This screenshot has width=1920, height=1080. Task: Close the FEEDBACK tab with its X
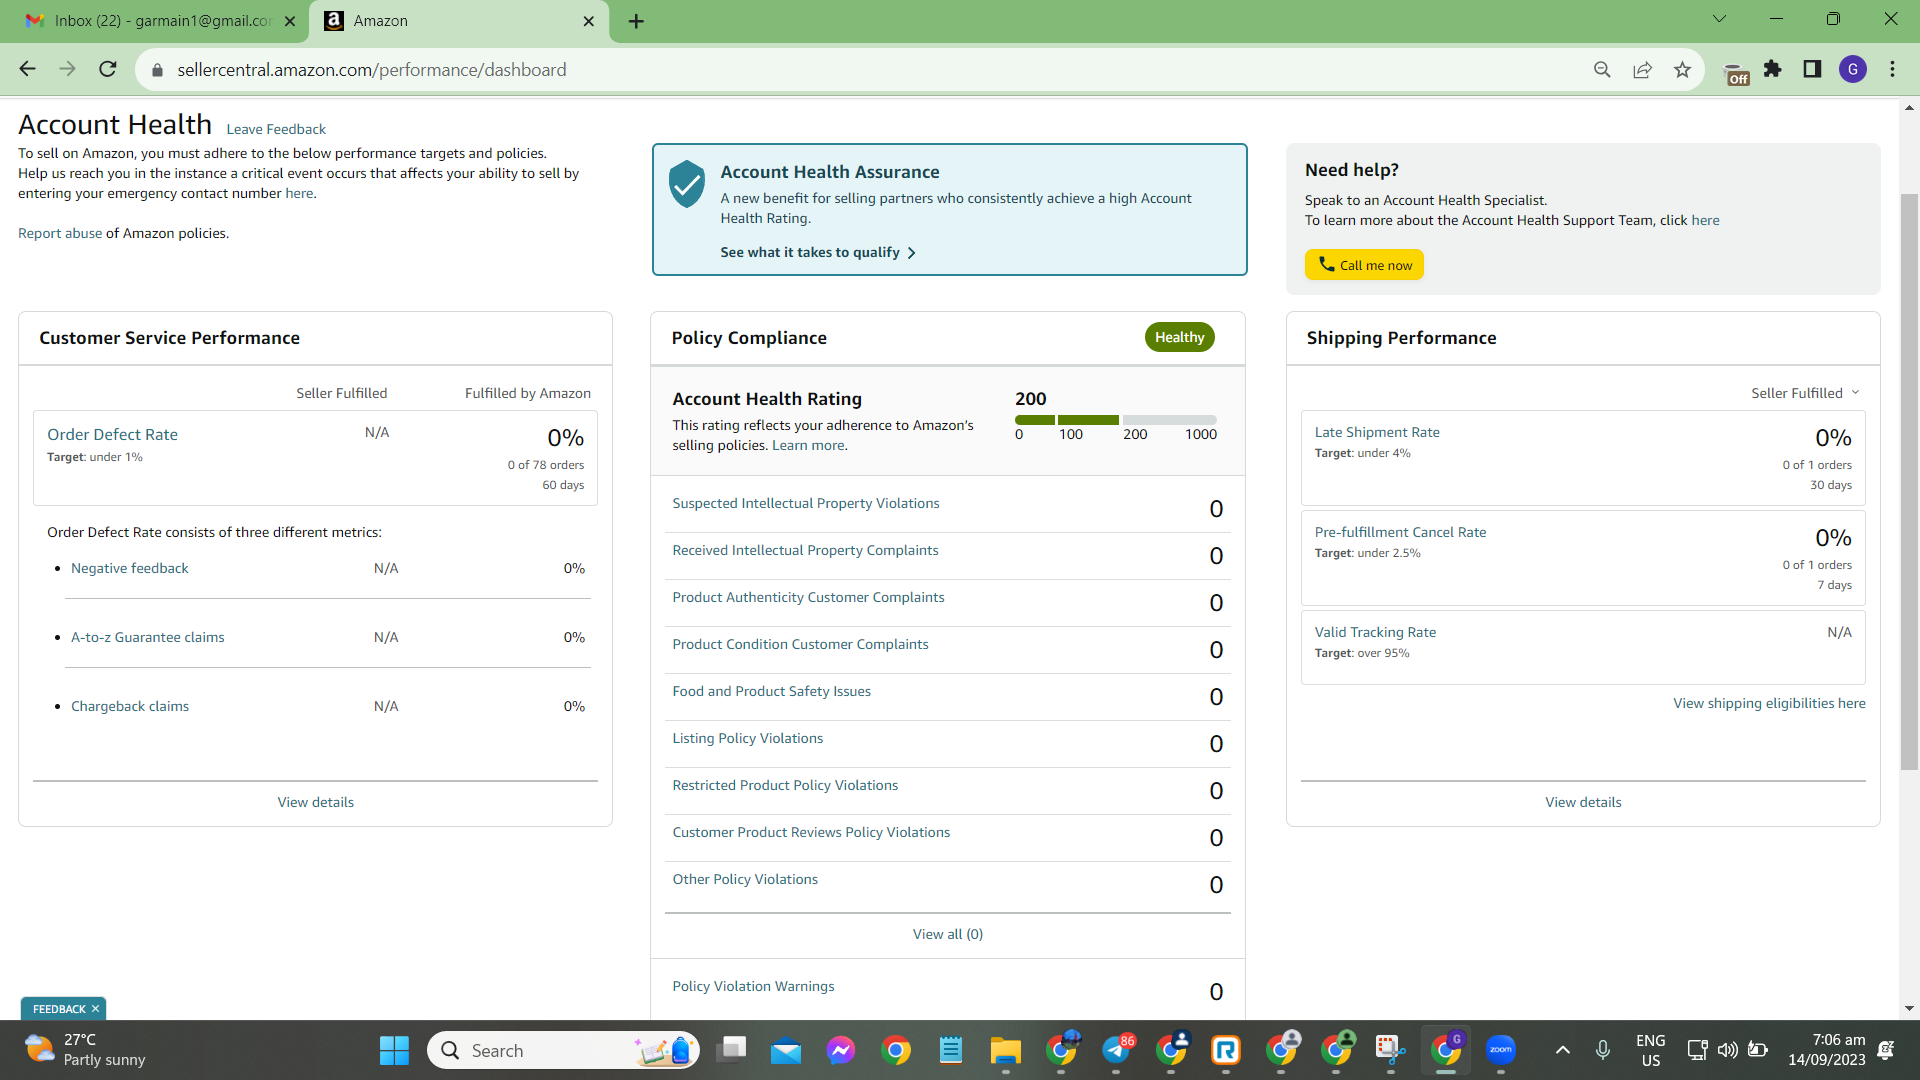pyautogui.click(x=95, y=1009)
